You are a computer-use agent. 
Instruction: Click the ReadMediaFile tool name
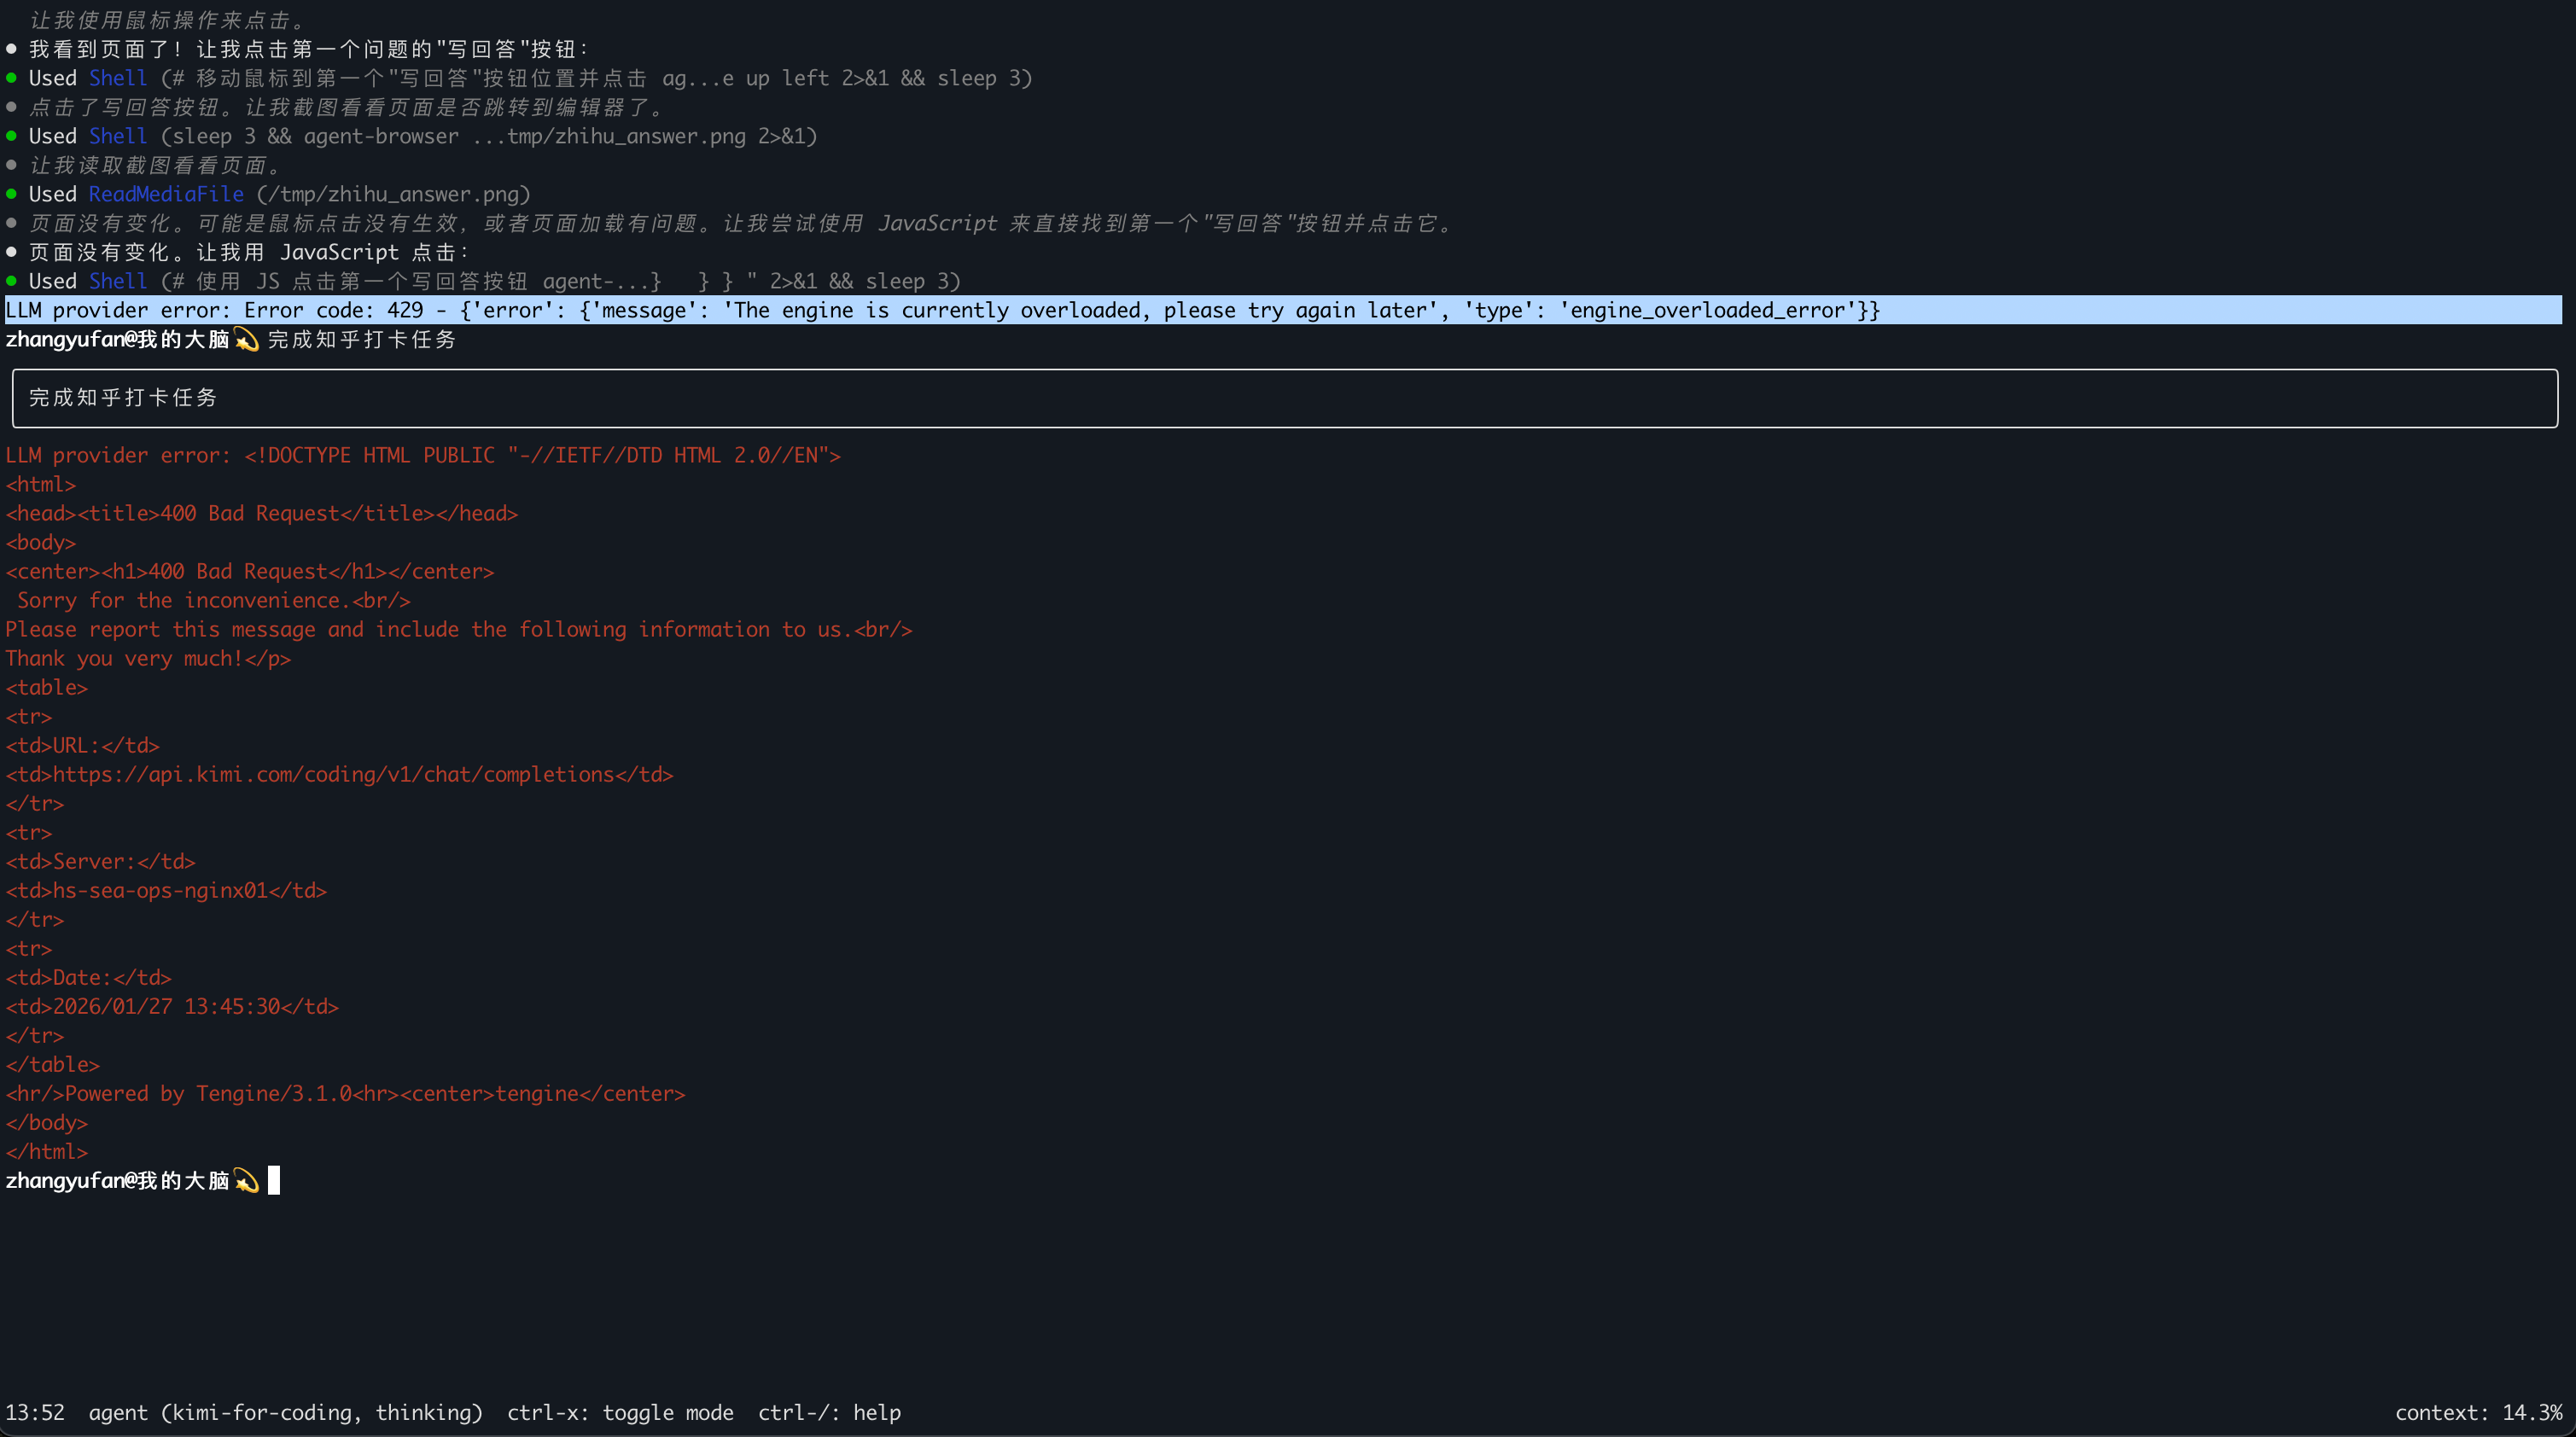click(x=166, y=194)
